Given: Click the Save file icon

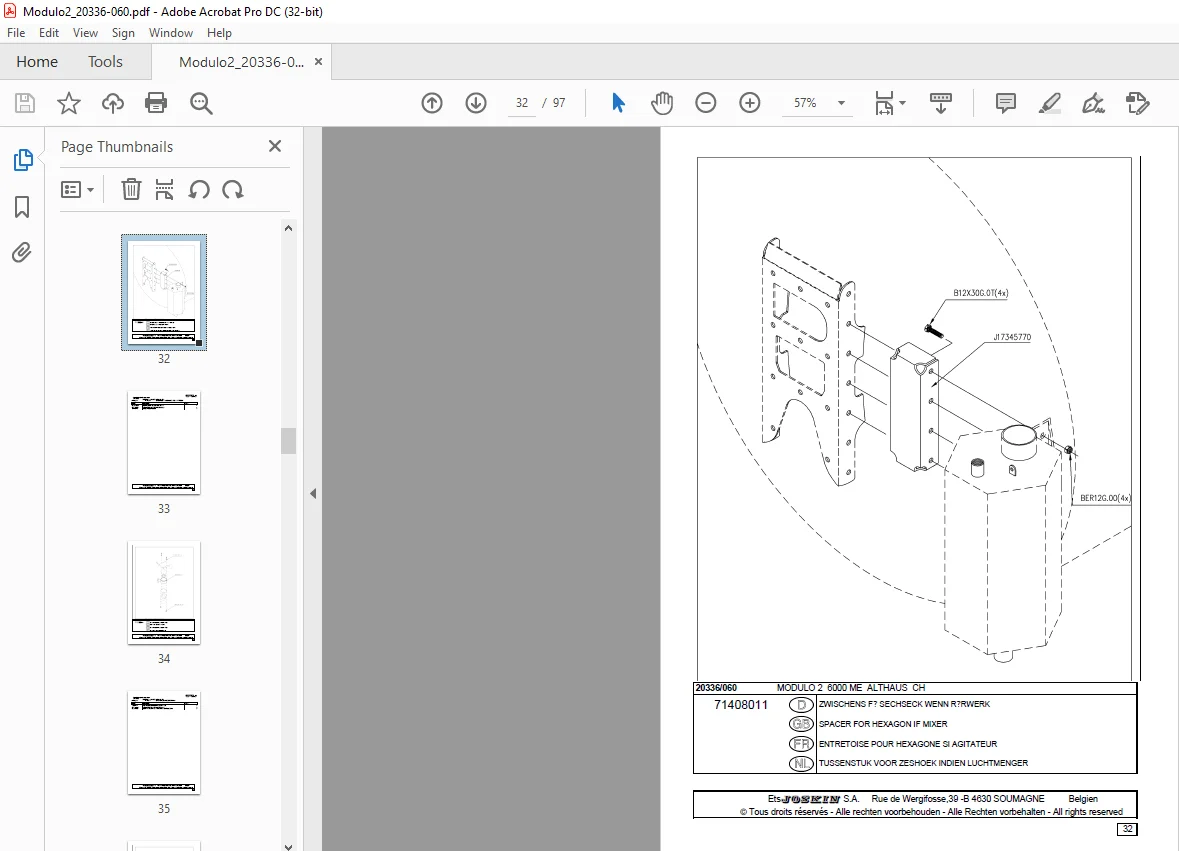Looking at the screenshot, I should click(x=25, y=103).
